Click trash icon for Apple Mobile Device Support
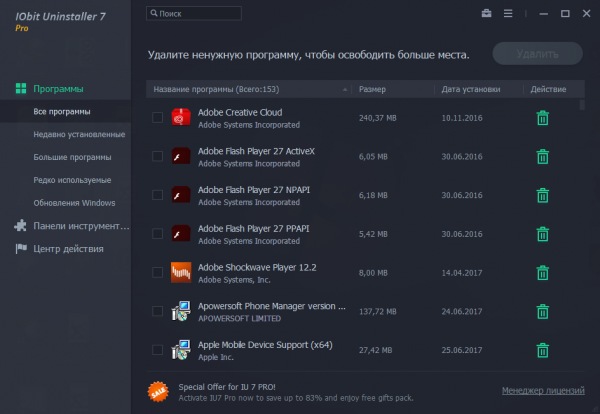 [542, 350]
